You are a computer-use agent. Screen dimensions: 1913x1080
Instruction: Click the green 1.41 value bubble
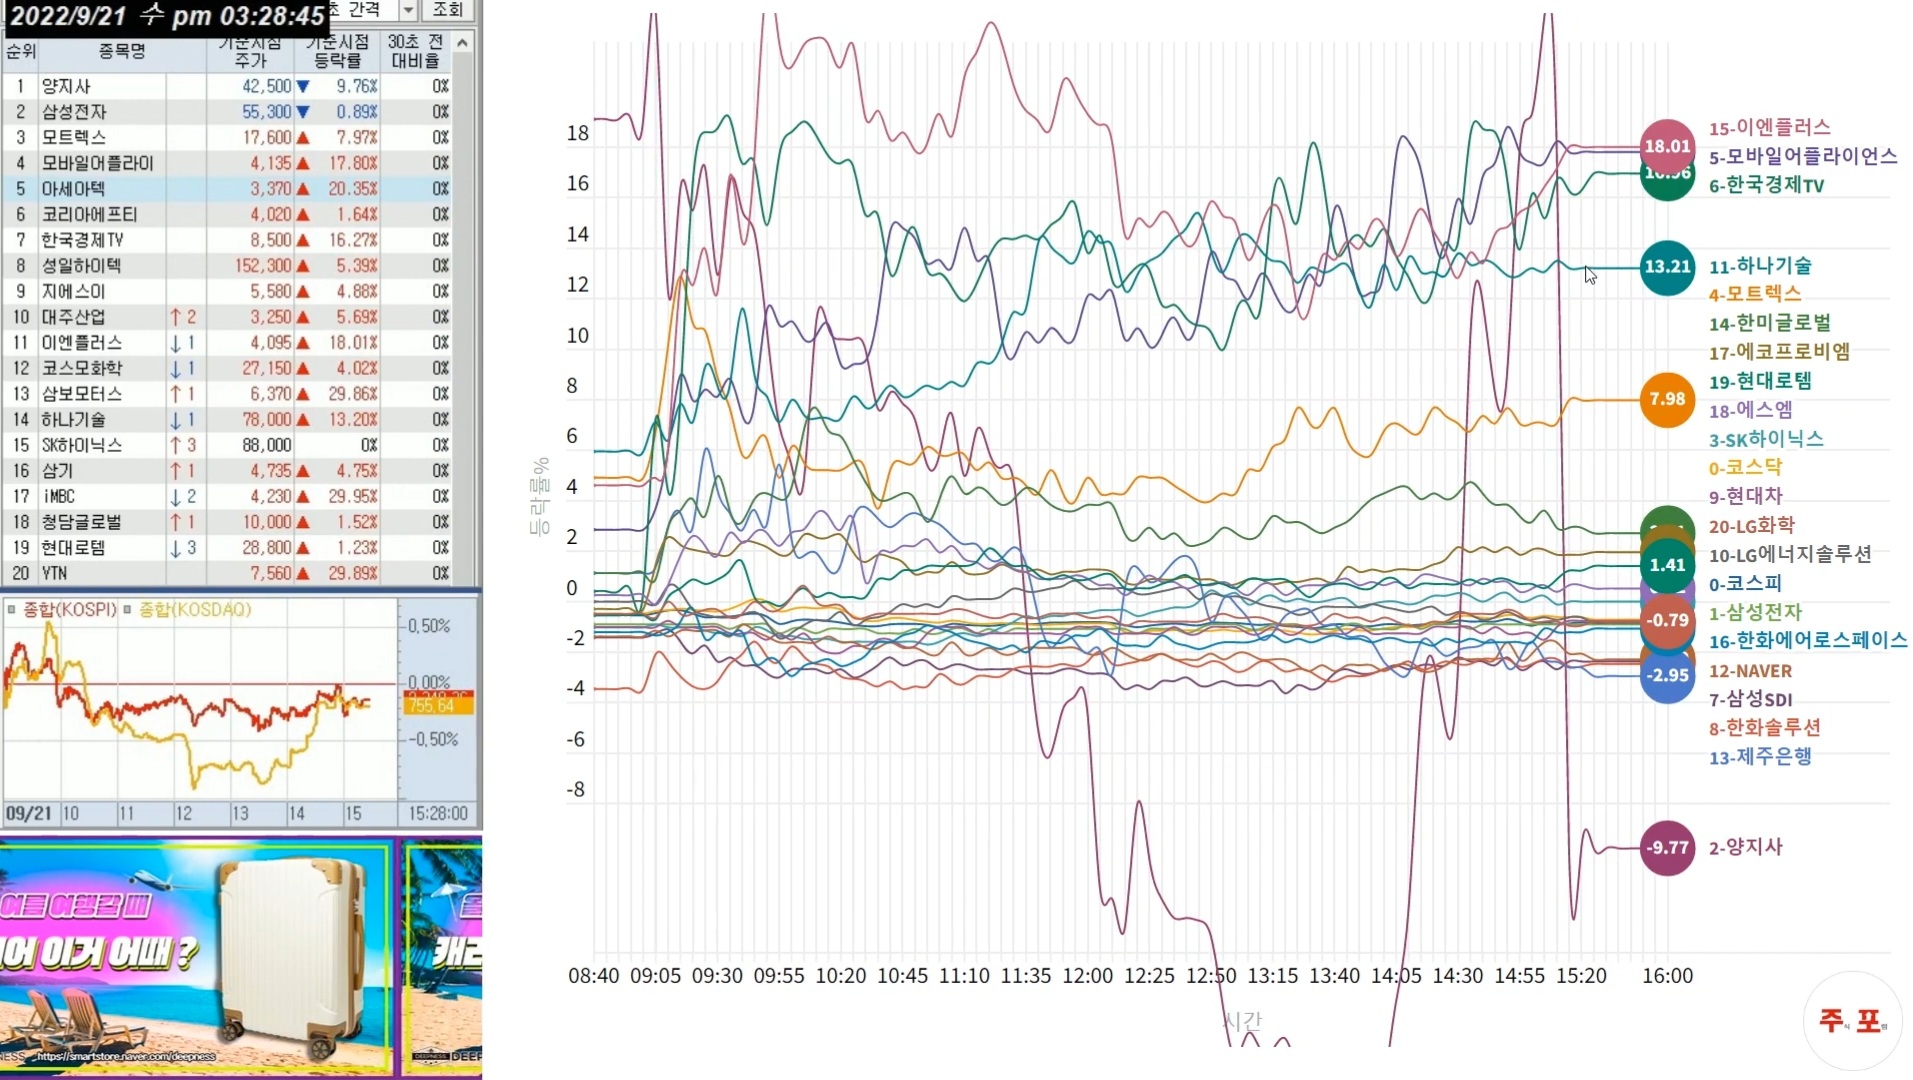pos(1666,565)
